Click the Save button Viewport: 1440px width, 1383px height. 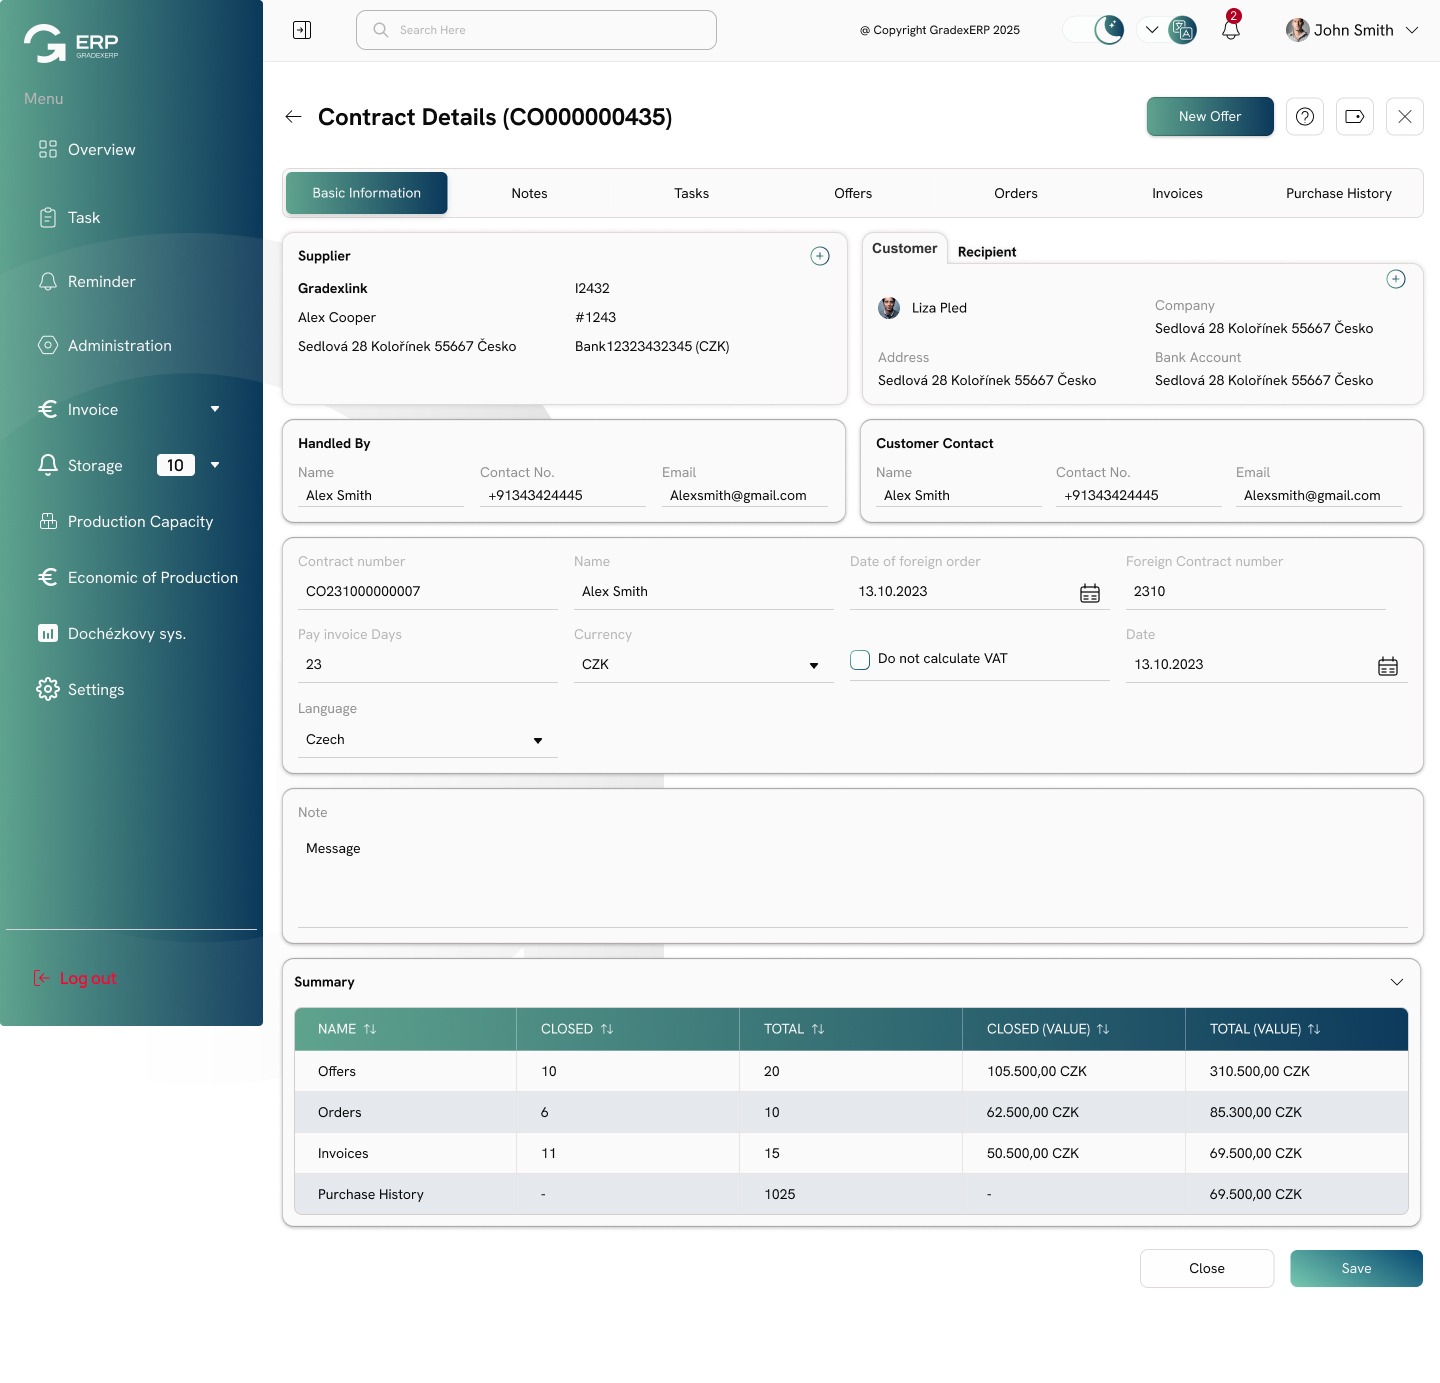coord(1356,1268)
